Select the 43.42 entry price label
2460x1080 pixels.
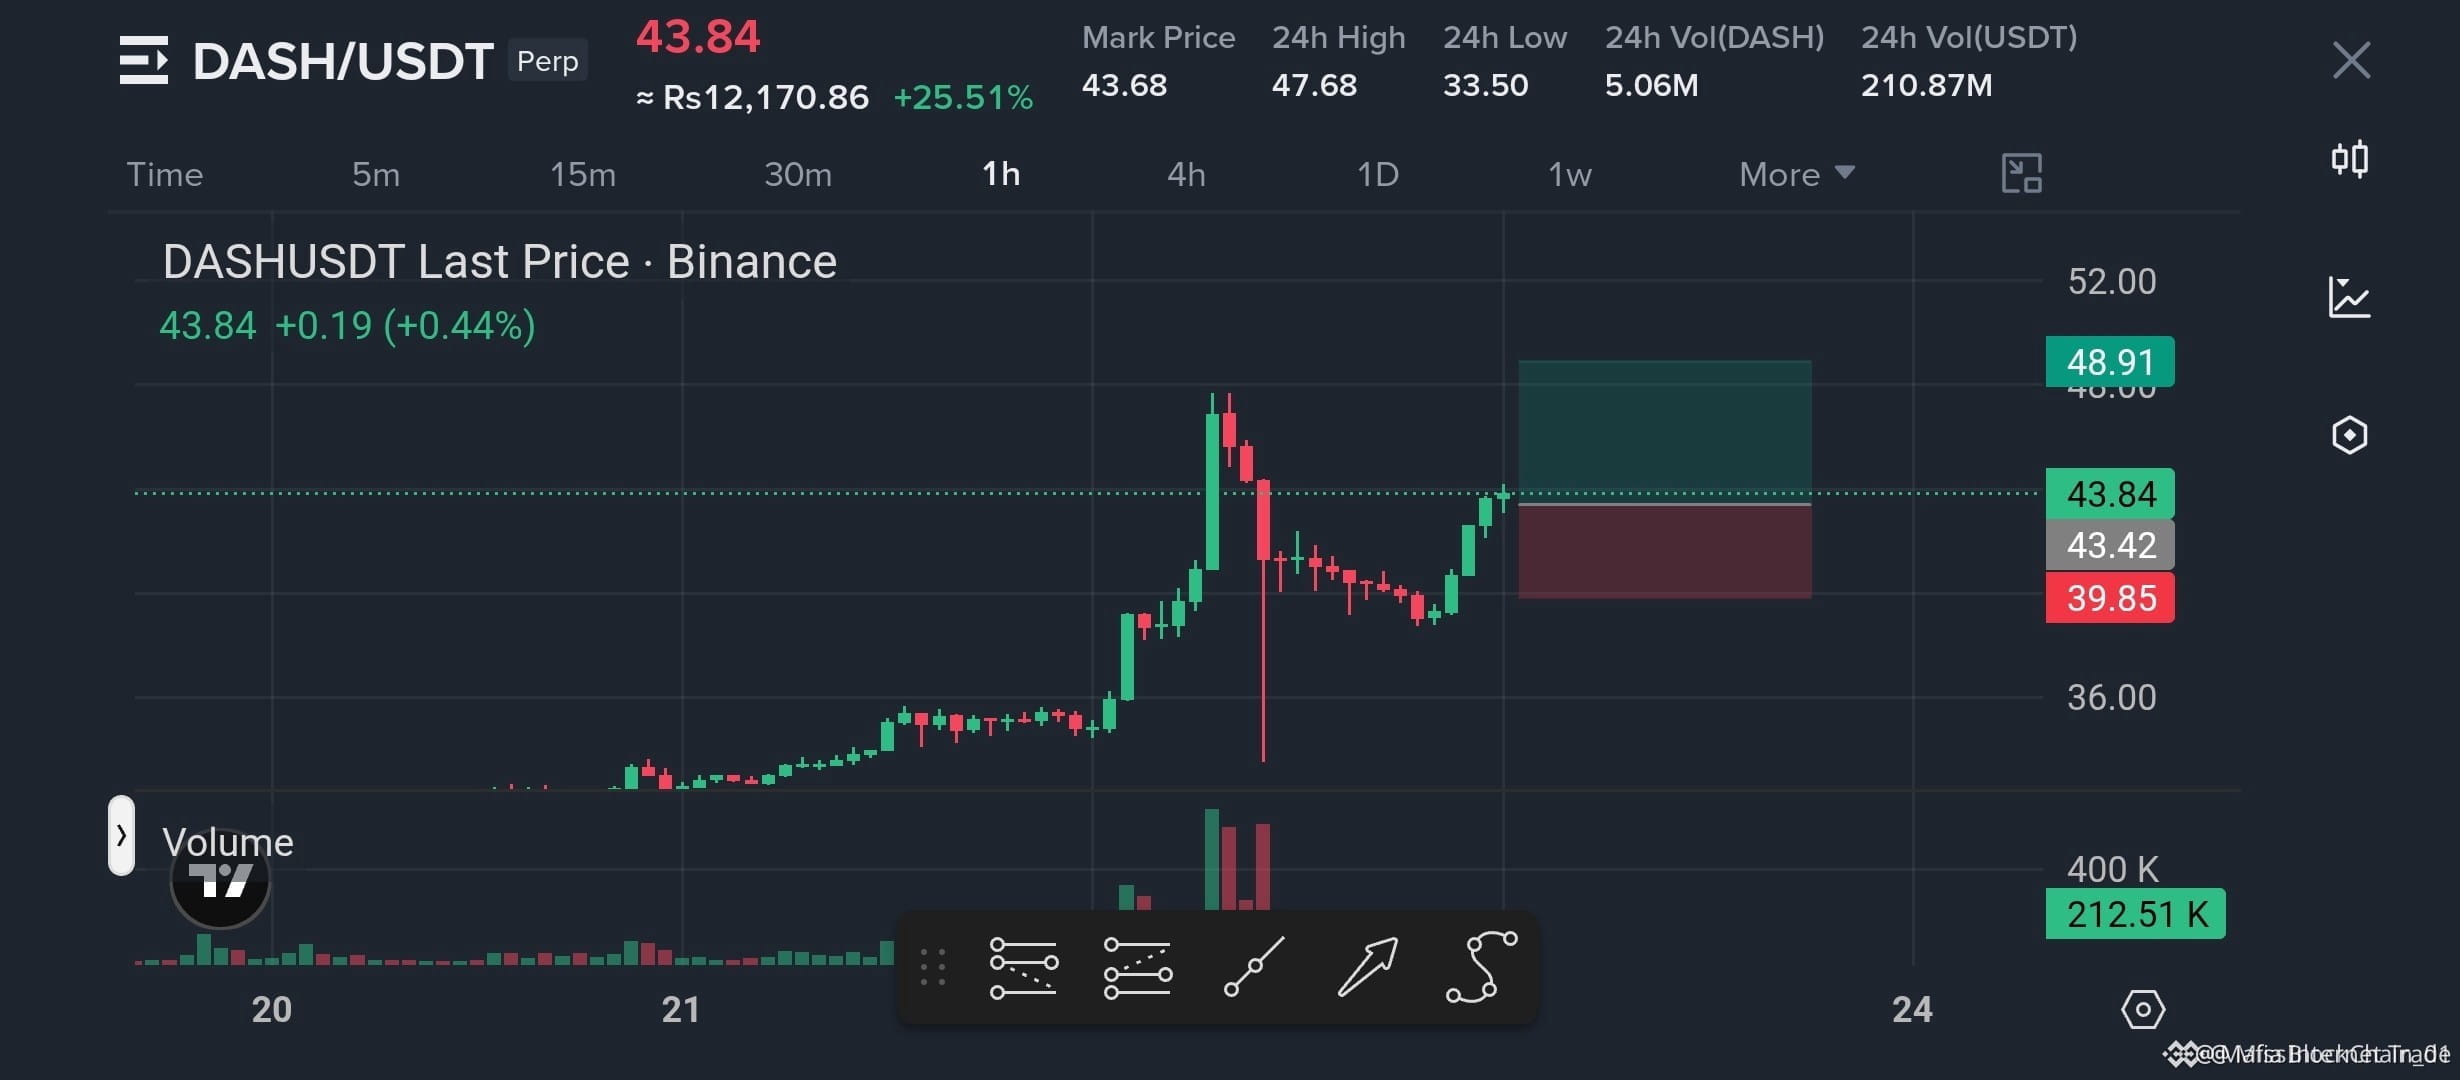(x=2110, y=545)
